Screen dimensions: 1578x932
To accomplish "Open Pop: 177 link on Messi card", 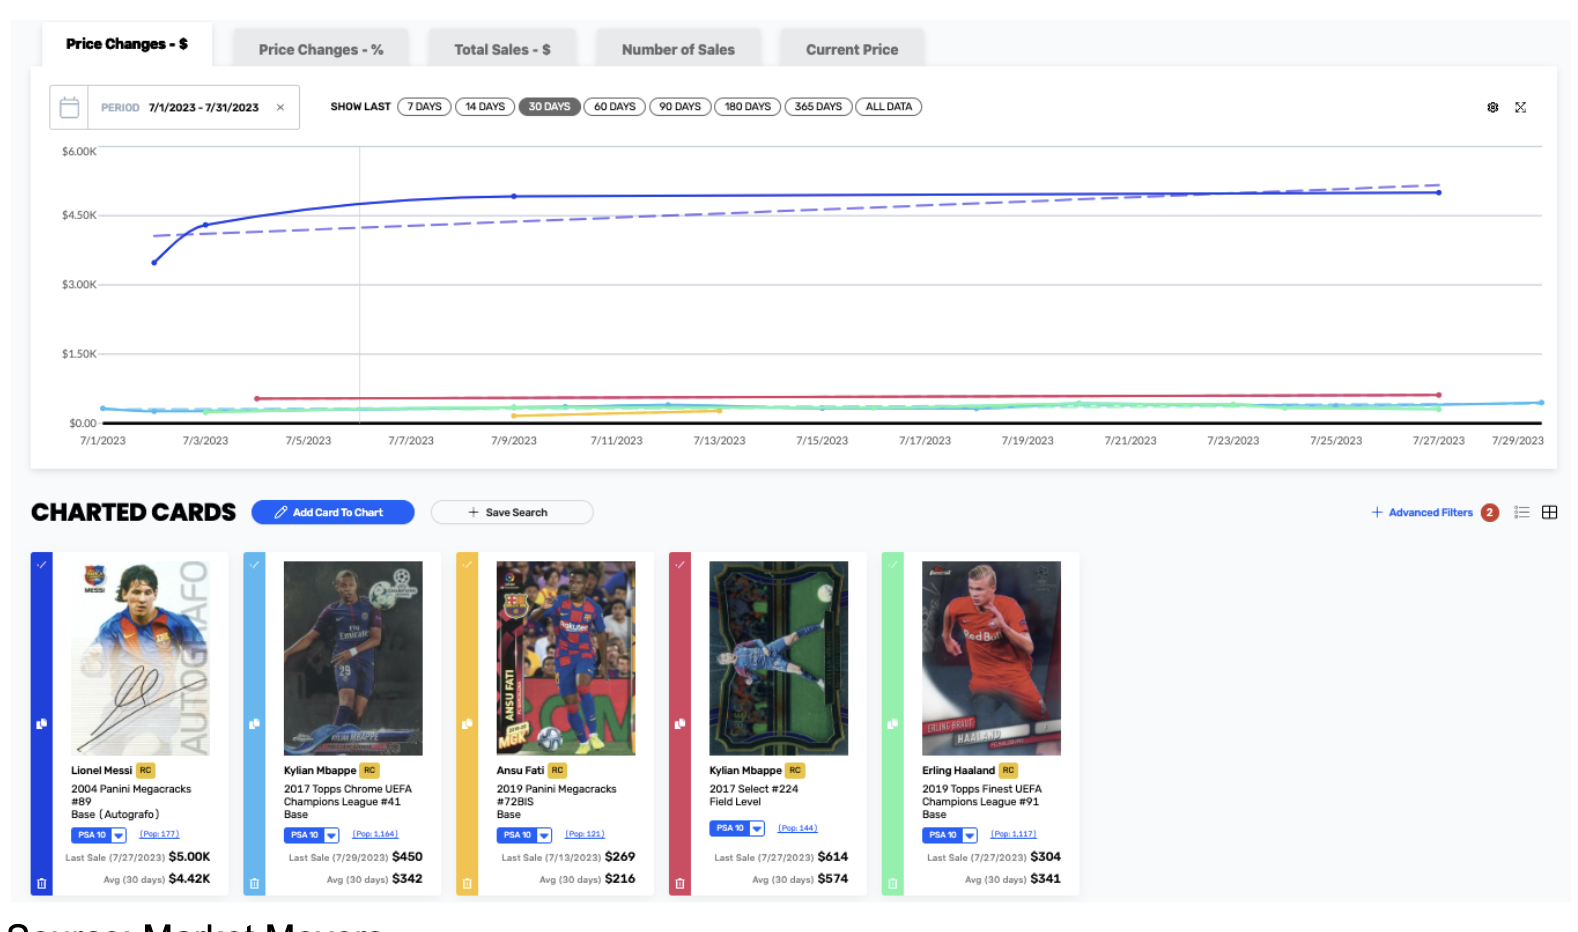I will click(159, 834).
